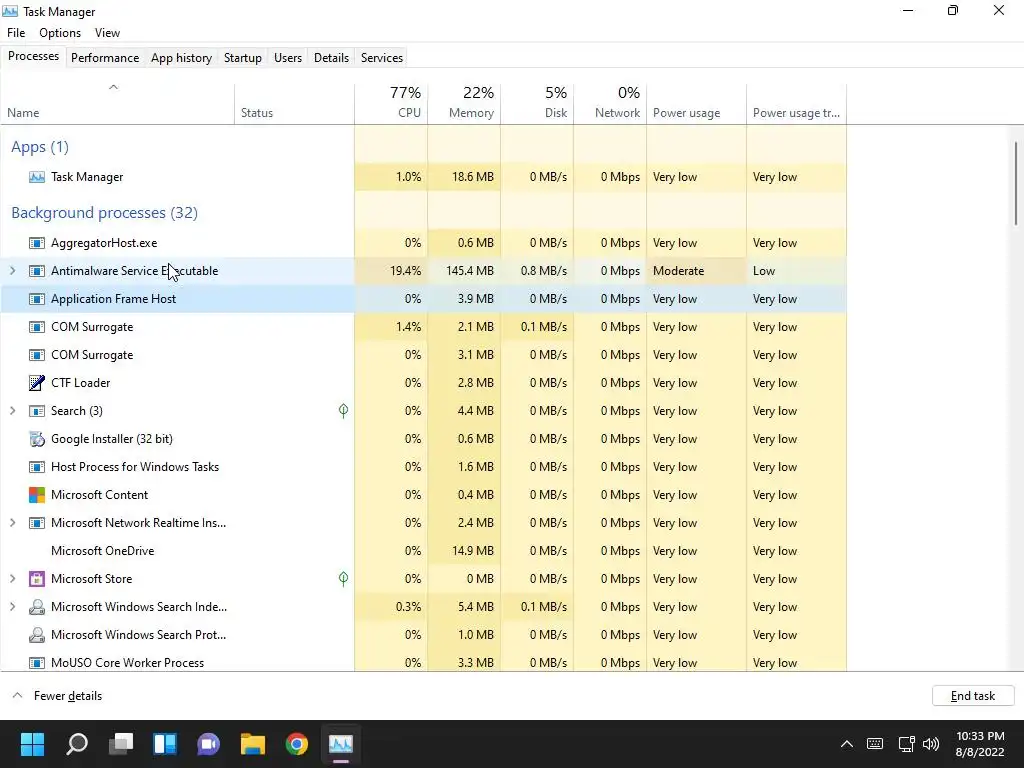Image resolution: width=1024 pixels, height=768 pixels.
Task: Expand Microsoft Windows Search Indexer group
Action: tap(12, 607)
